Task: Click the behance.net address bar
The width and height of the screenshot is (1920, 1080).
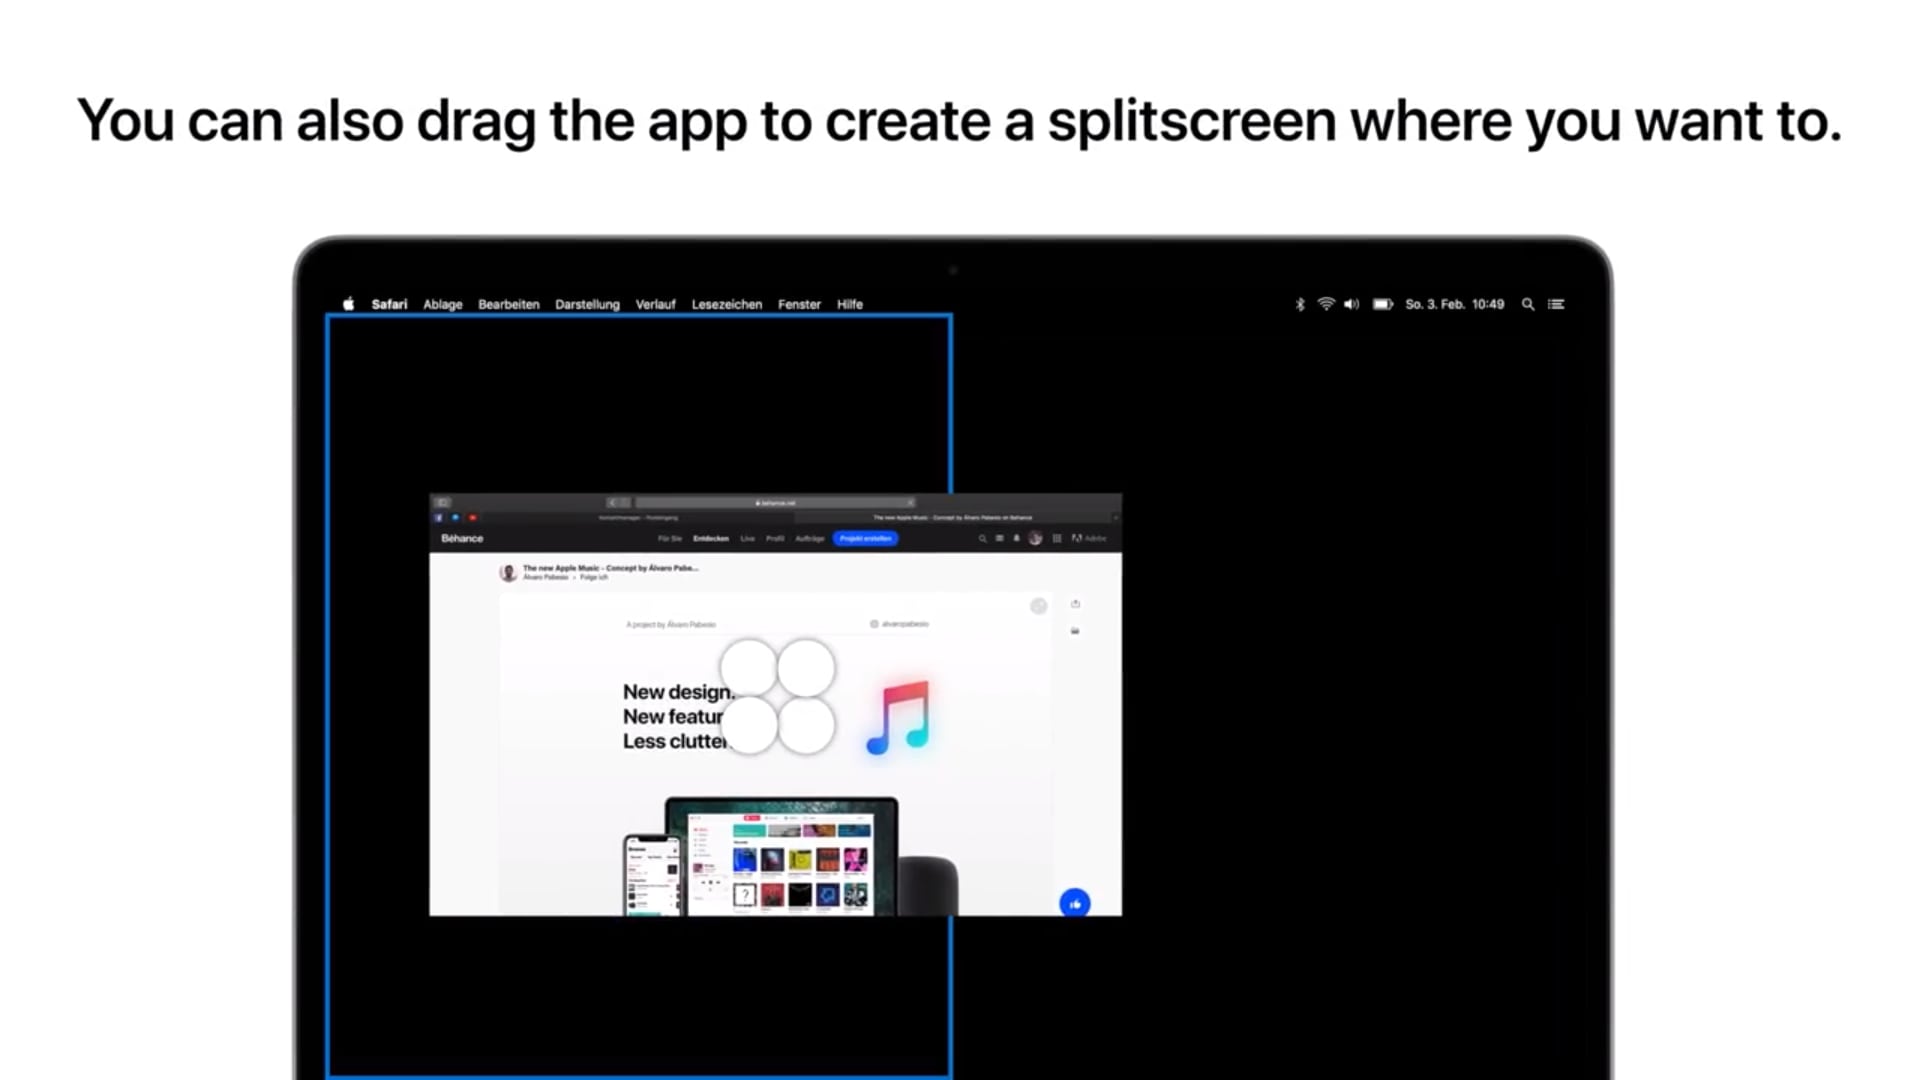Action: [774, 502]
